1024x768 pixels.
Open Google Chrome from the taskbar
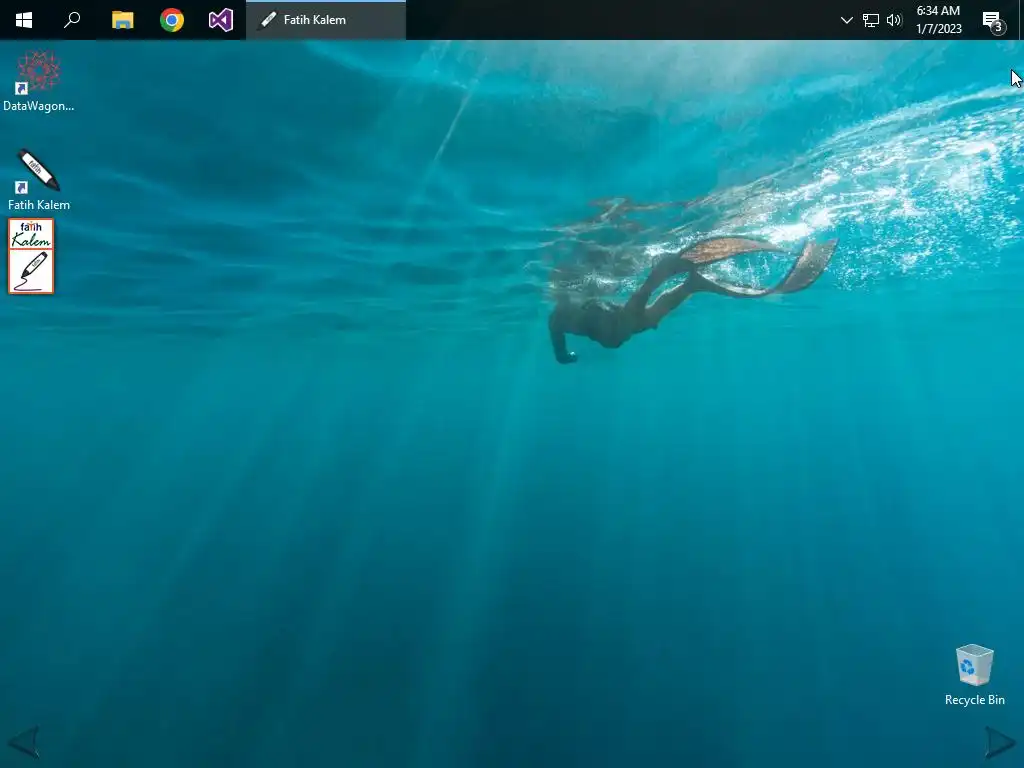172,20
